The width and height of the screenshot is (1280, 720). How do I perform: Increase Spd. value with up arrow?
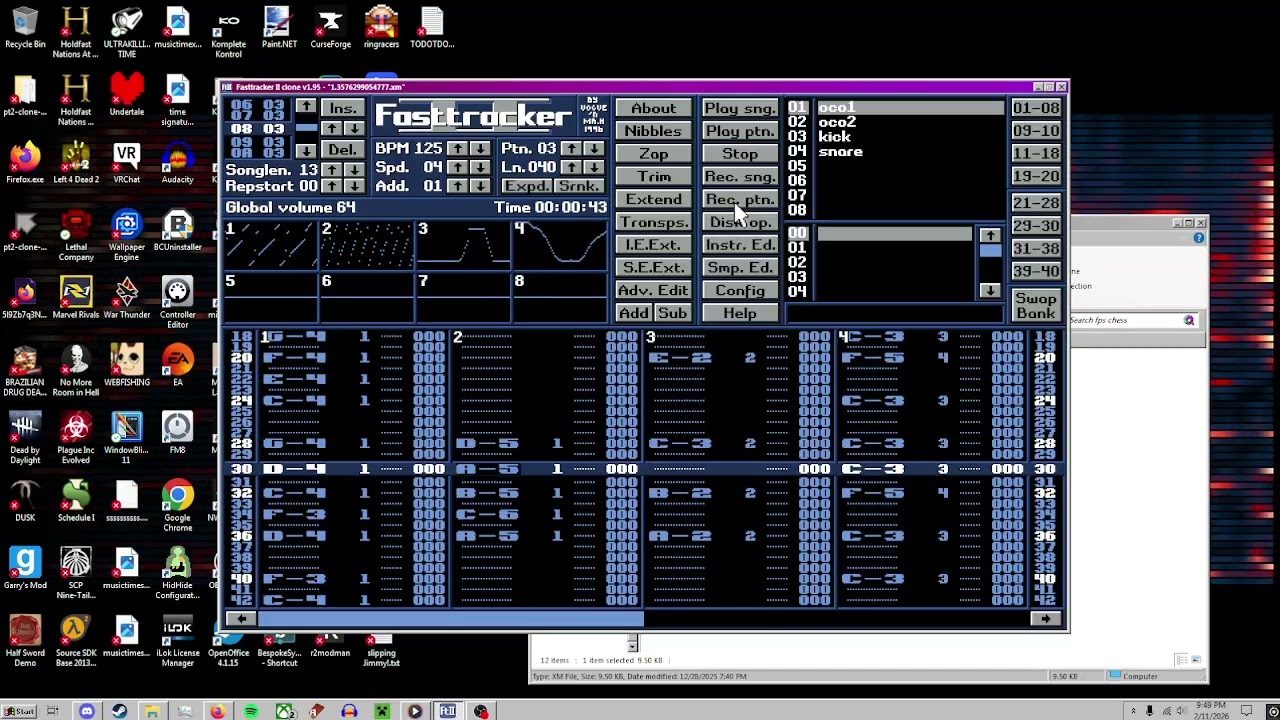457,167
